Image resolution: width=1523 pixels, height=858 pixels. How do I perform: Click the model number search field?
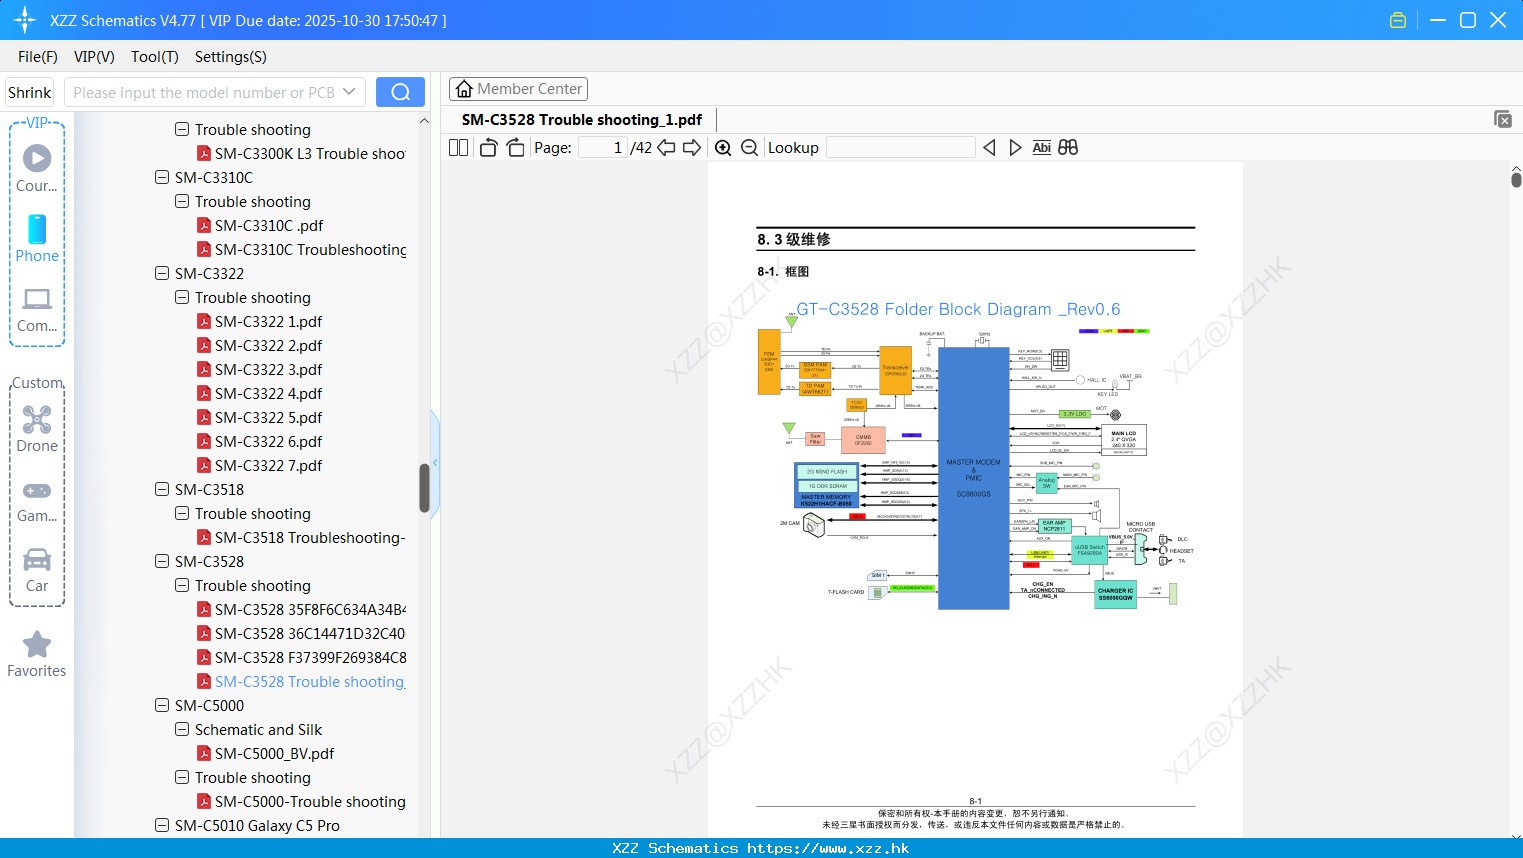pyautogui.click(x=202, y=92)
